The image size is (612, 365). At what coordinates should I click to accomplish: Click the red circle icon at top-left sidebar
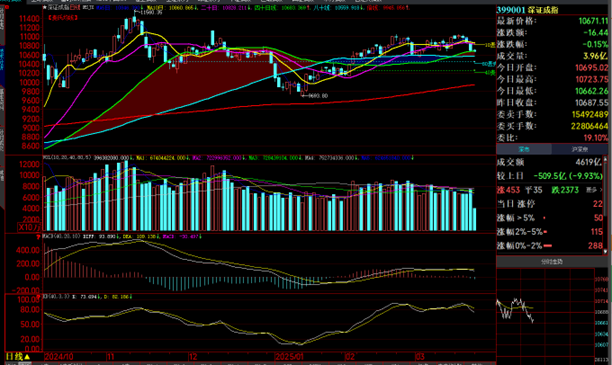(x=7, y=7)
